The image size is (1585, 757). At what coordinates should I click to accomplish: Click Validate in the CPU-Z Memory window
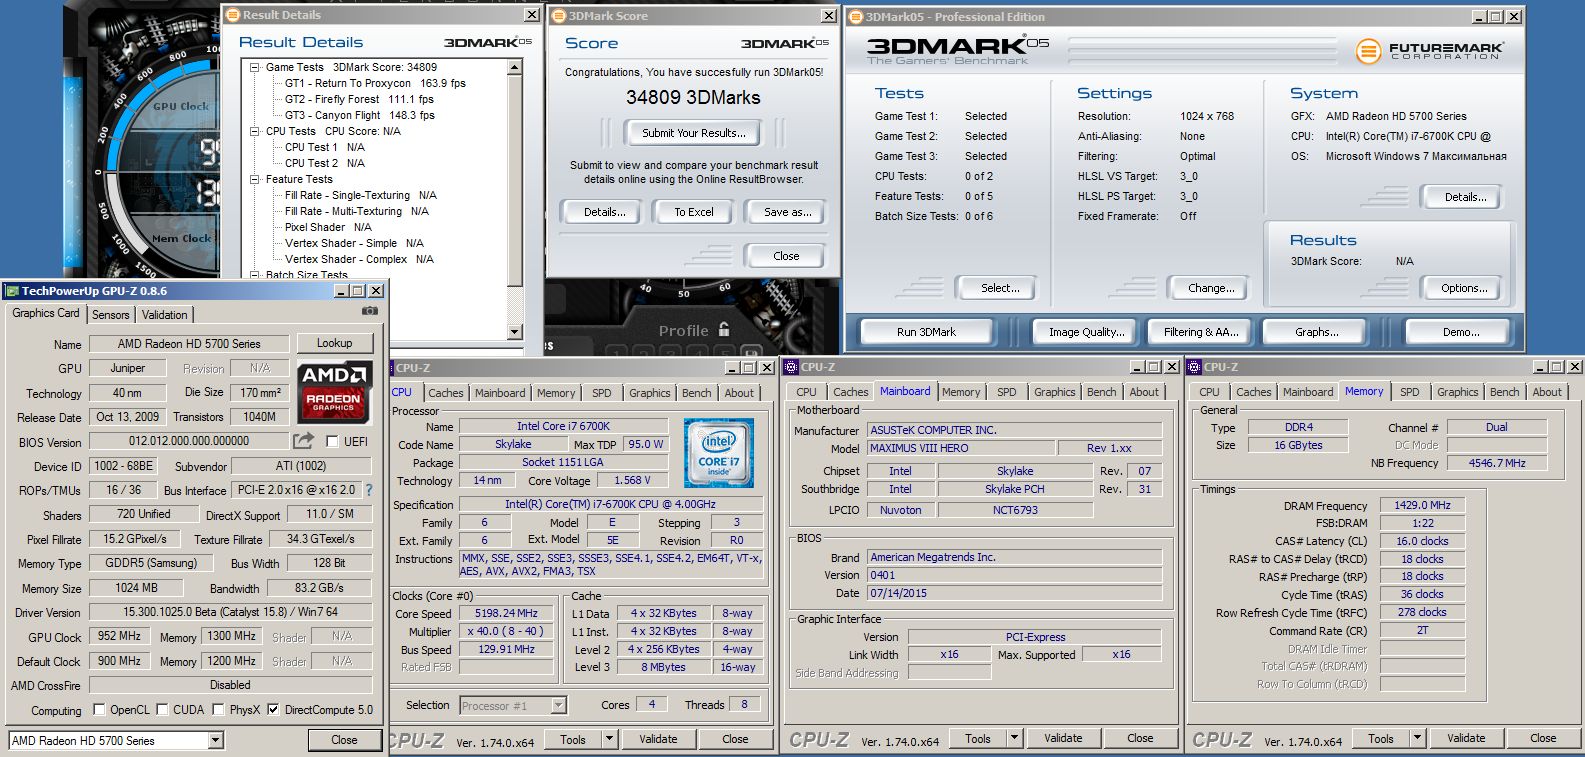(x=1466, y=738)
